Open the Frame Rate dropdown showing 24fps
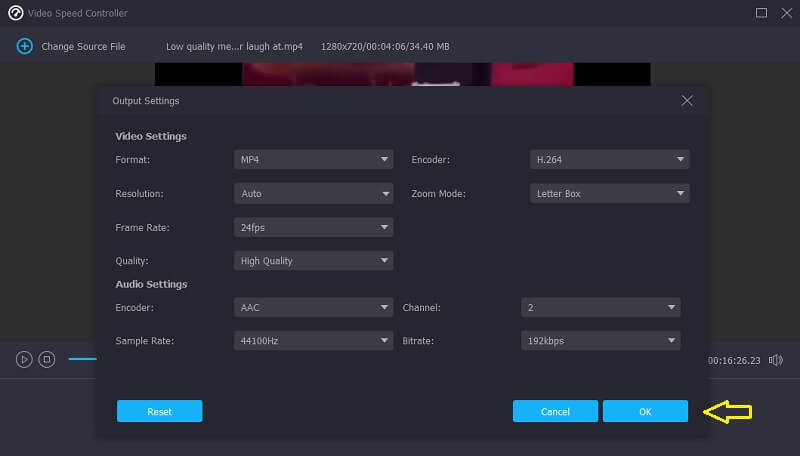The image size is (800, 456). (313, 227)
